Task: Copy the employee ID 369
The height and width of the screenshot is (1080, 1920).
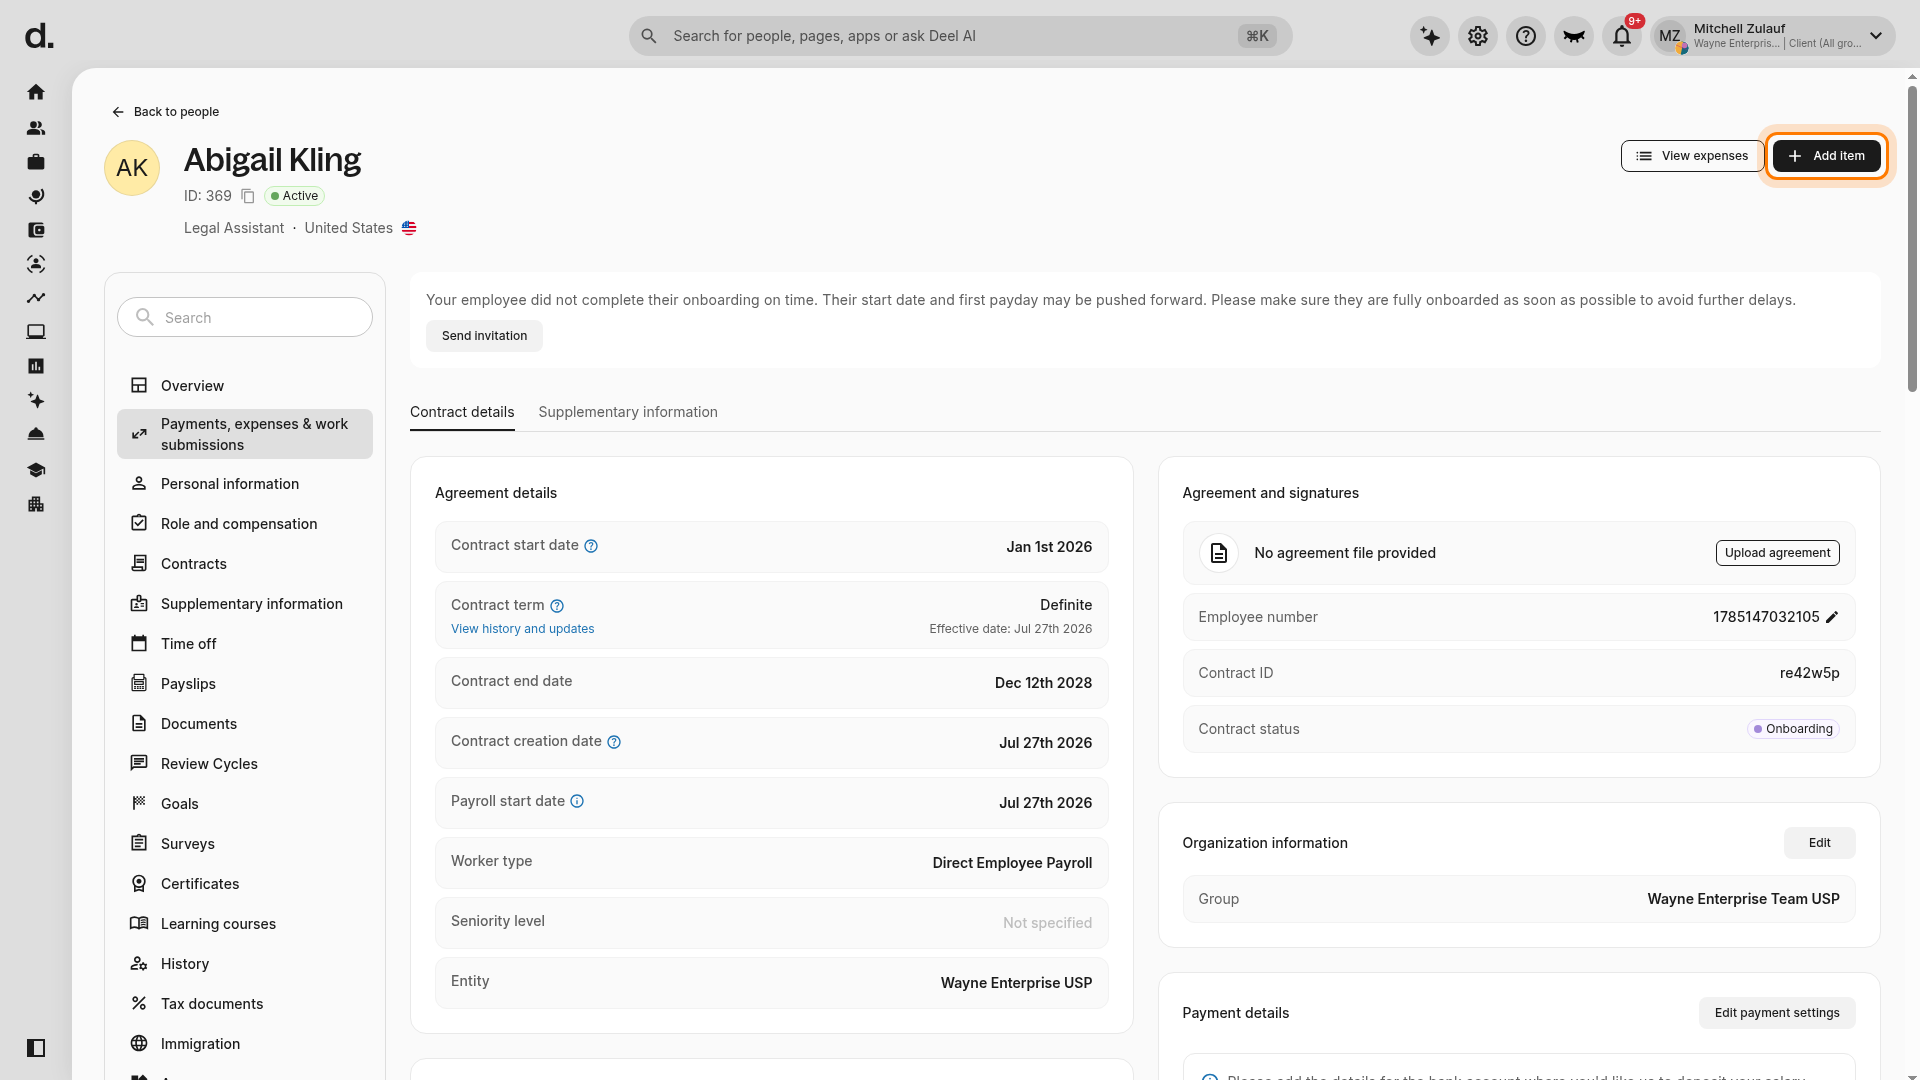Action: tap(248, 196)
